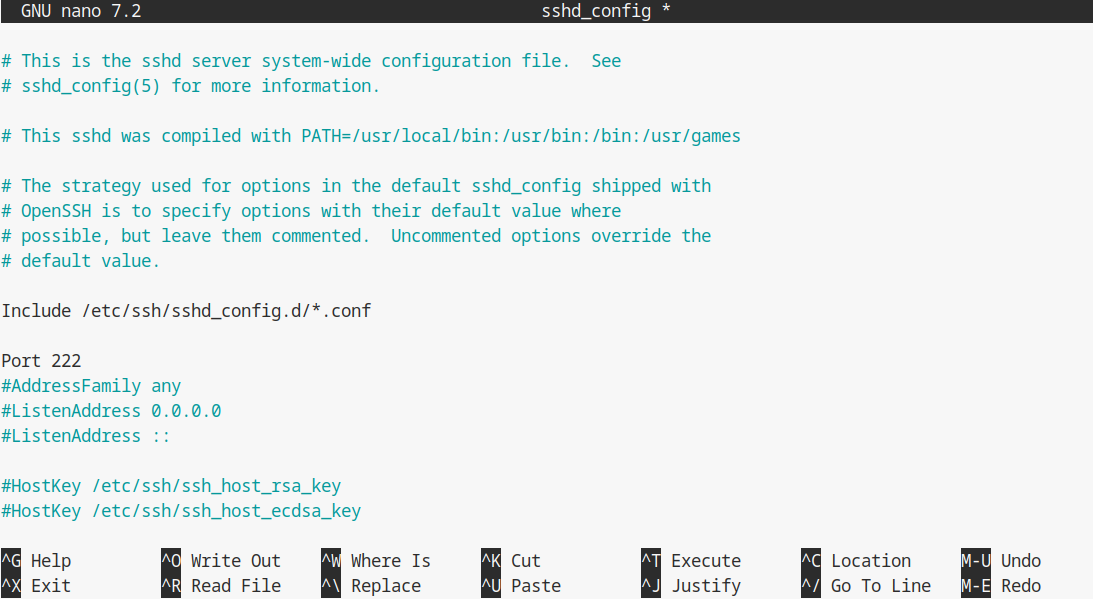Place cursor on #ListenAddress 0.0.0.0 line
This screenshot has height=599, width=1093.
111,411
